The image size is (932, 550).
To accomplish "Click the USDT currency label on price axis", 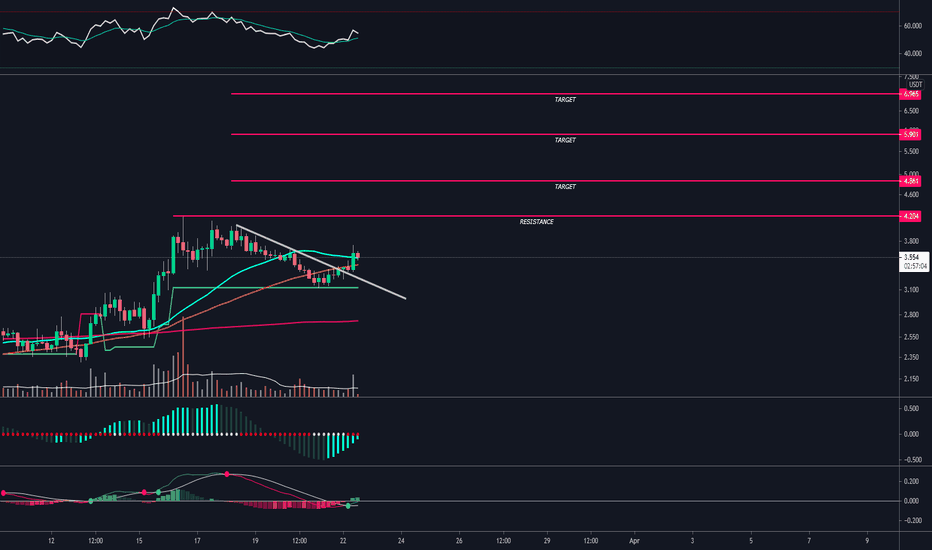I will coord(915,85).
